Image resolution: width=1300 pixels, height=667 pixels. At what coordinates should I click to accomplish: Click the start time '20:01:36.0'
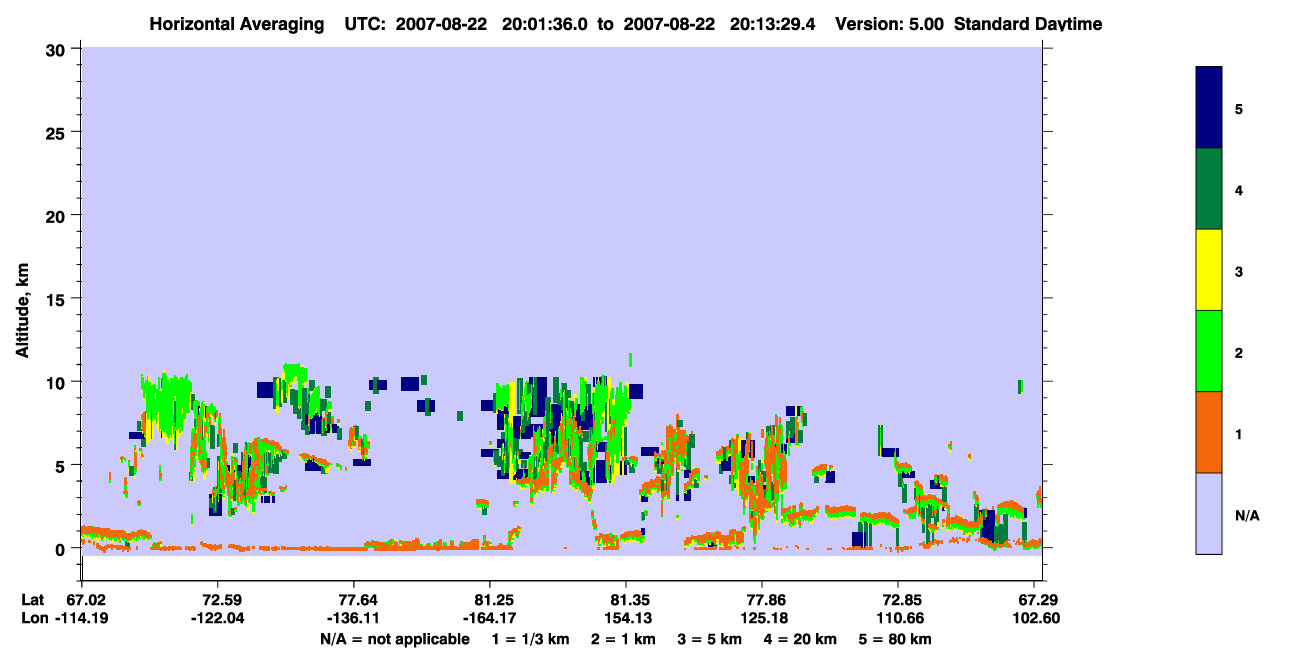pyautogui.click(x=546, y=23)
